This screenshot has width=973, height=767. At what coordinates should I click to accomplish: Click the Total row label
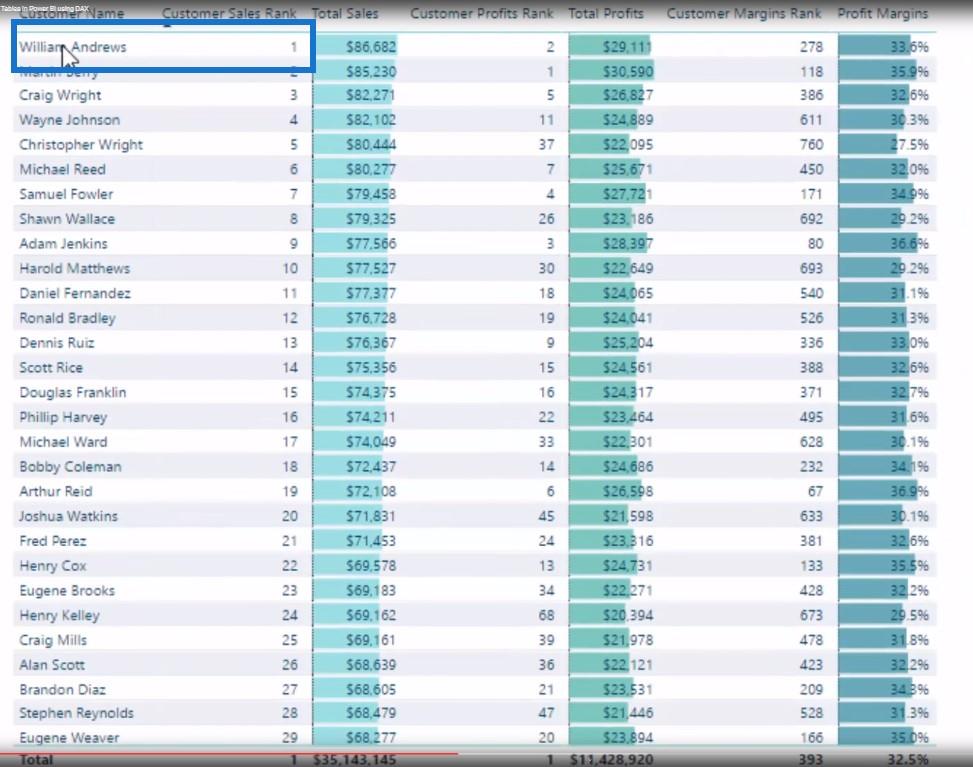36,760
